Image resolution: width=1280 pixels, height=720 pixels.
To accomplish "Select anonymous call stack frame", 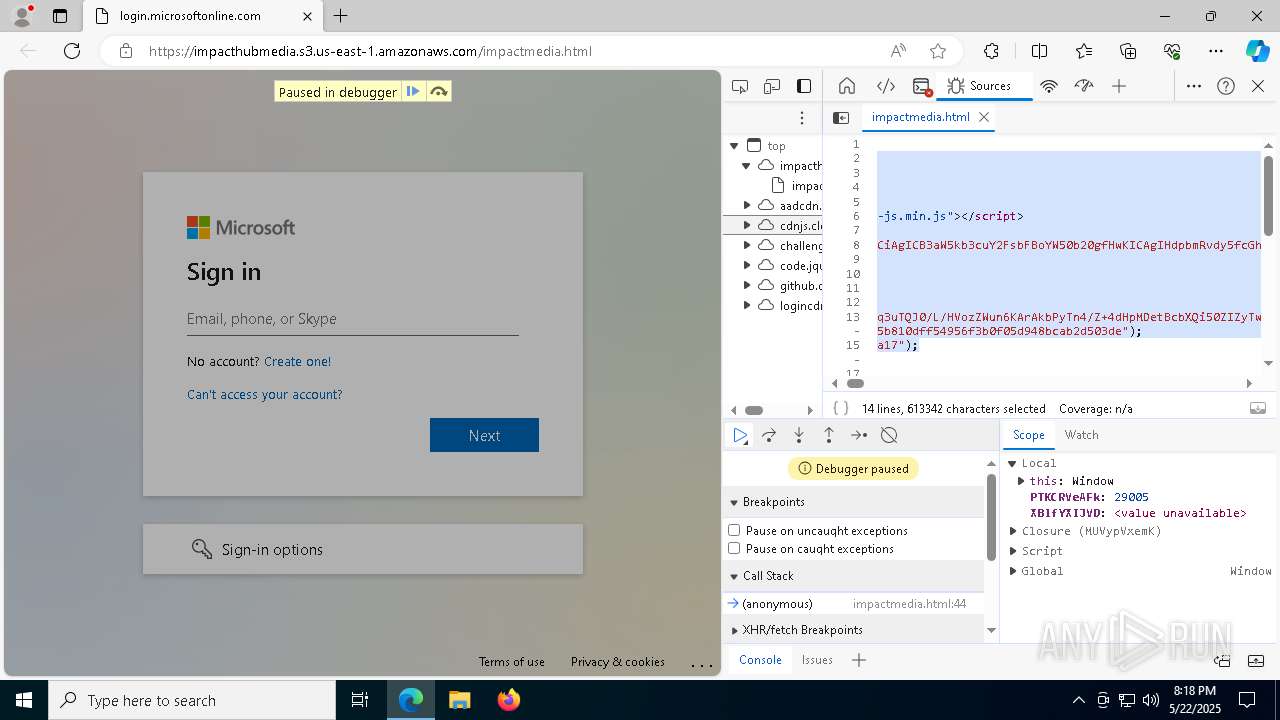I will (853, 604).
